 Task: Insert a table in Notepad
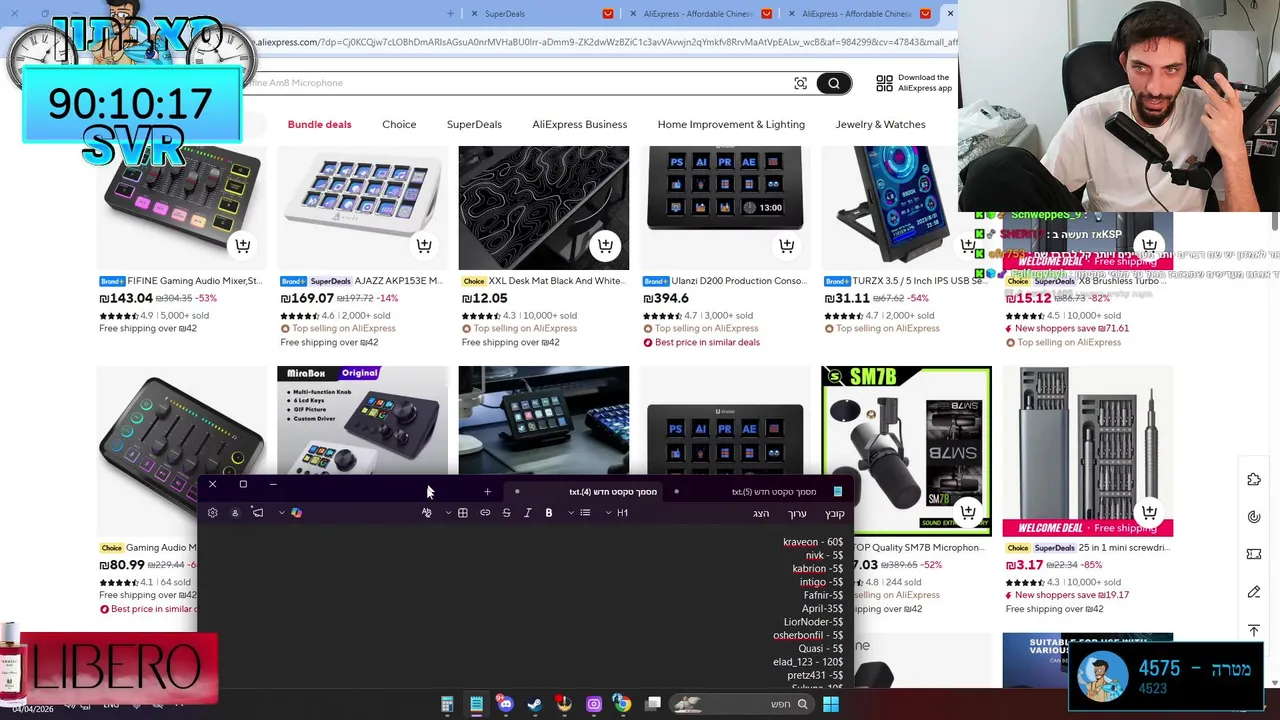[x=463, y=513]
